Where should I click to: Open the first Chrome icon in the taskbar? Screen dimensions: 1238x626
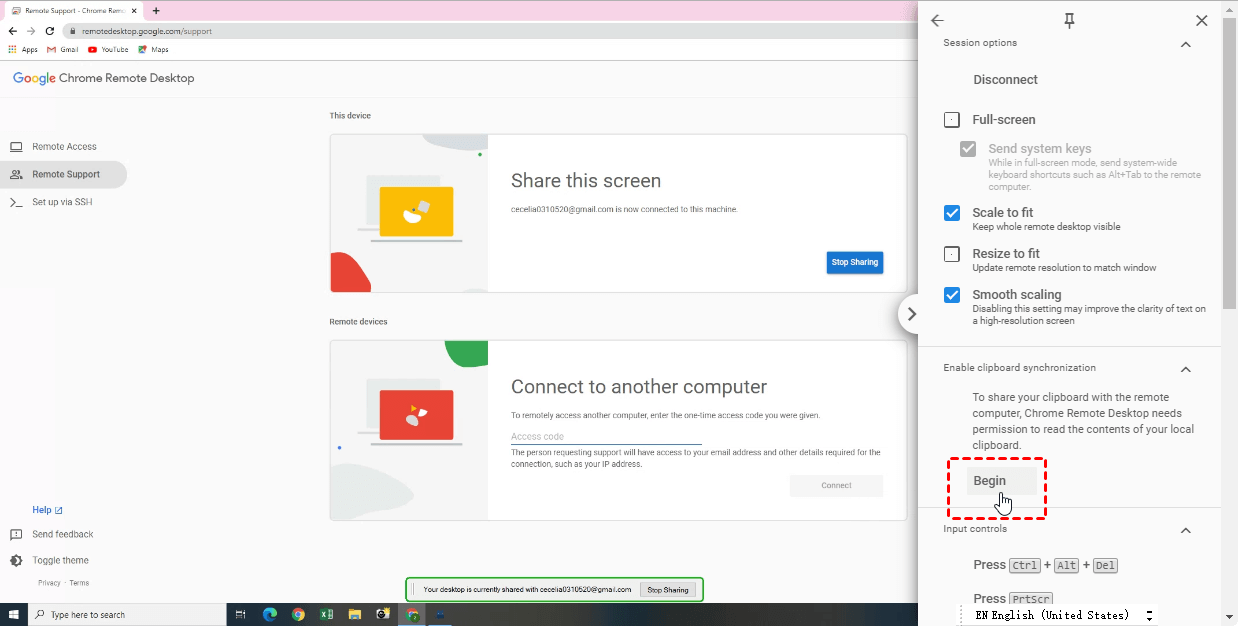298,614
